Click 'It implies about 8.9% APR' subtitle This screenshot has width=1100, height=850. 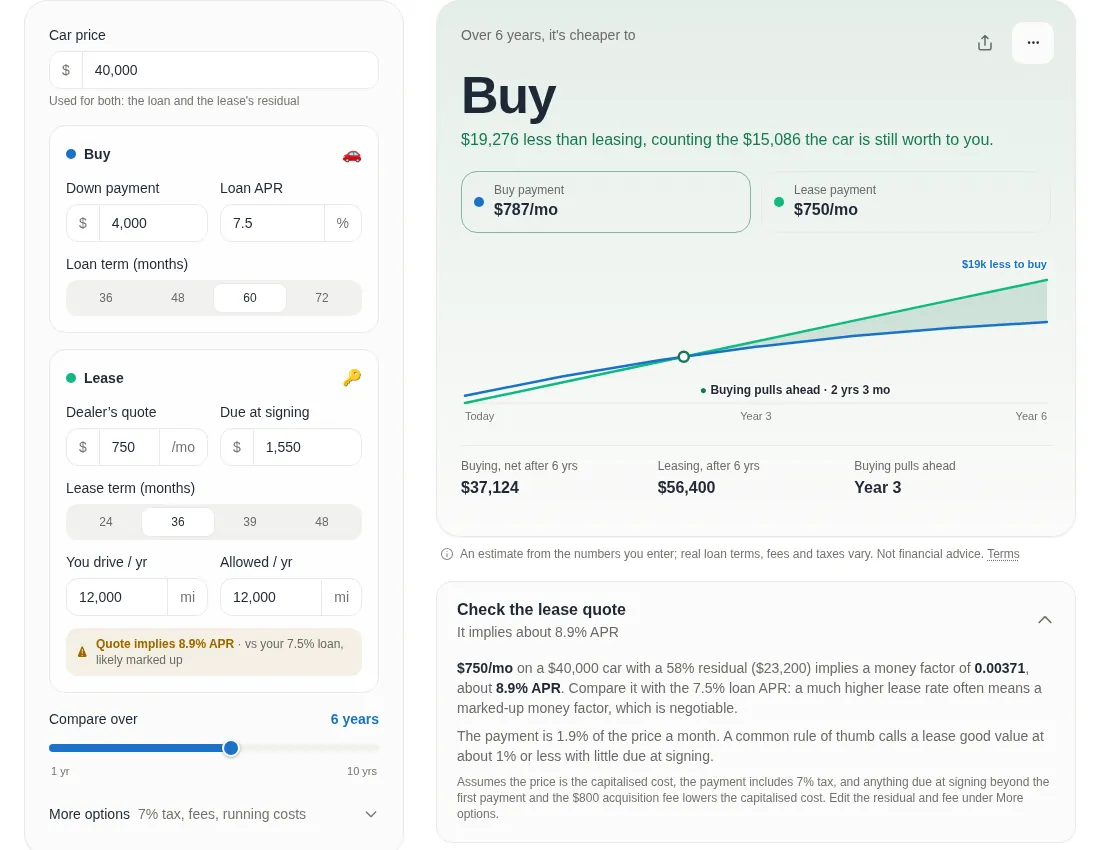tap(537, 633)
